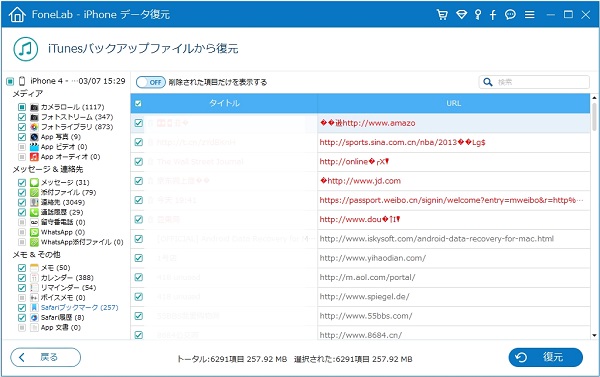The width and height of the screenshot is (600, 377).
Task: Open the key registration icon
Action: pyautogui.click(x=478, y=15)
